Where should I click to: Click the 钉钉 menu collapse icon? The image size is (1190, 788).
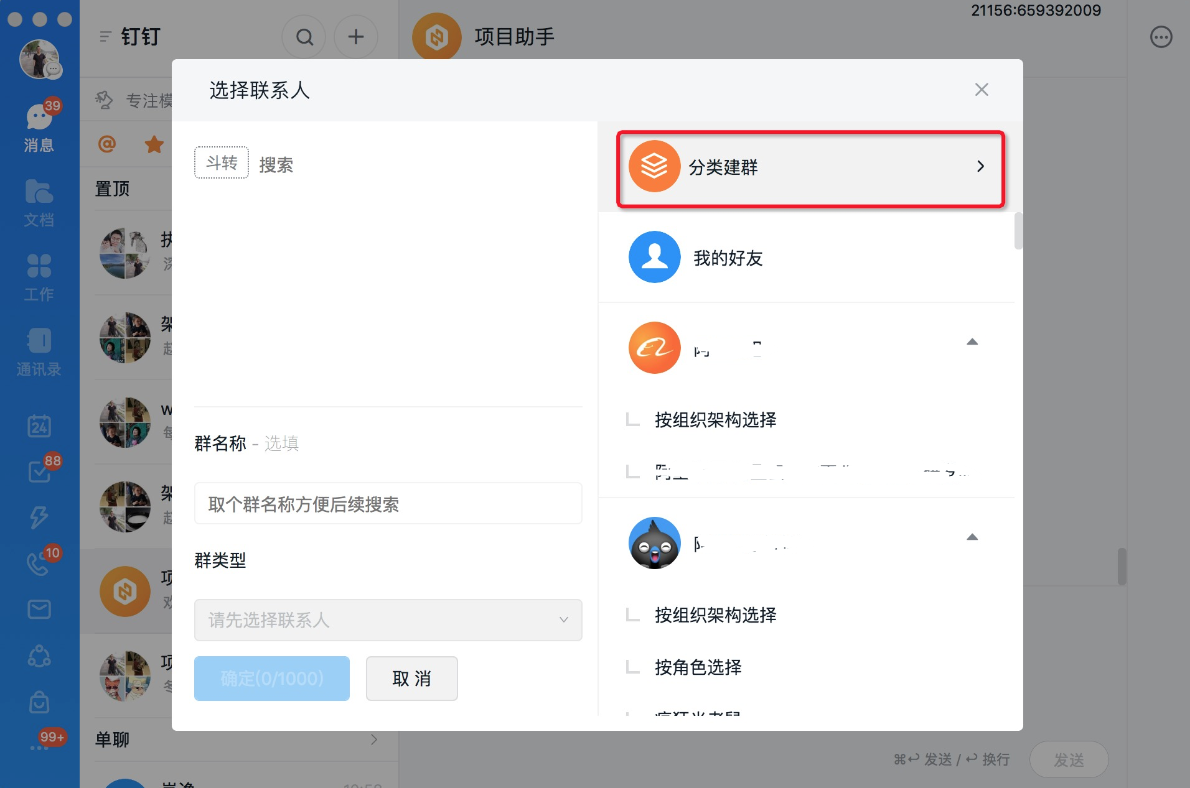pos(105,36)
